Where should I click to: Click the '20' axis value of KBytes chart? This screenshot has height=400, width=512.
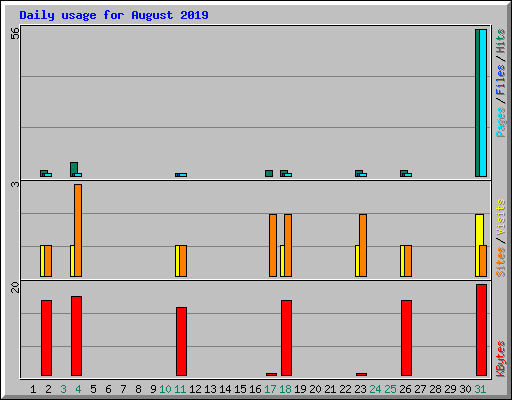pos(15,287)
